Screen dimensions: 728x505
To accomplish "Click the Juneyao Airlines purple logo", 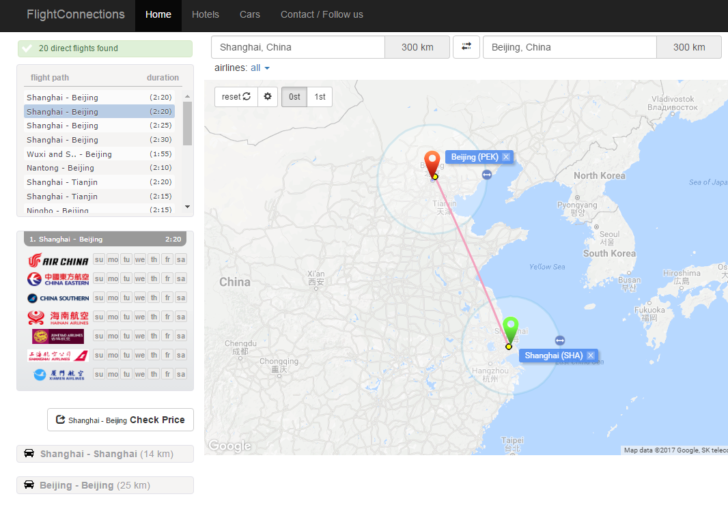I will click(58, 336).
